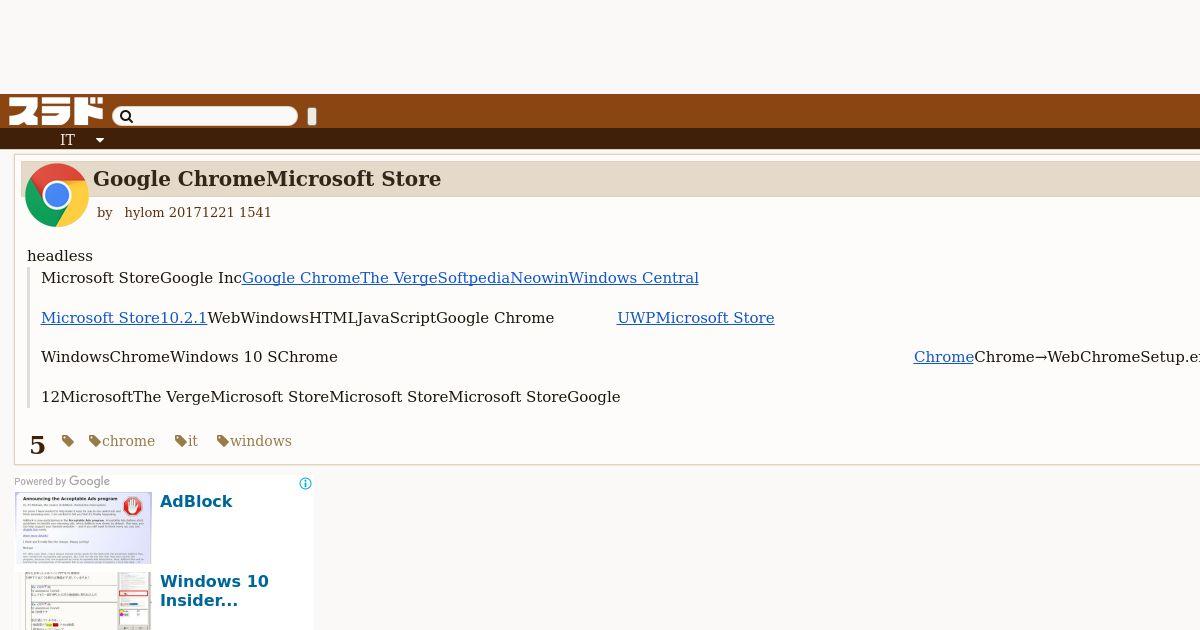
Task: Click the date text 20171221 1541
Action: pyautogui.click(x=220, y=213)
